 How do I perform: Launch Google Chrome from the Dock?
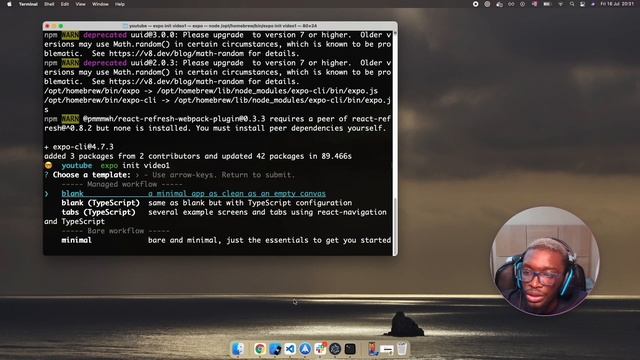(260, 349)
